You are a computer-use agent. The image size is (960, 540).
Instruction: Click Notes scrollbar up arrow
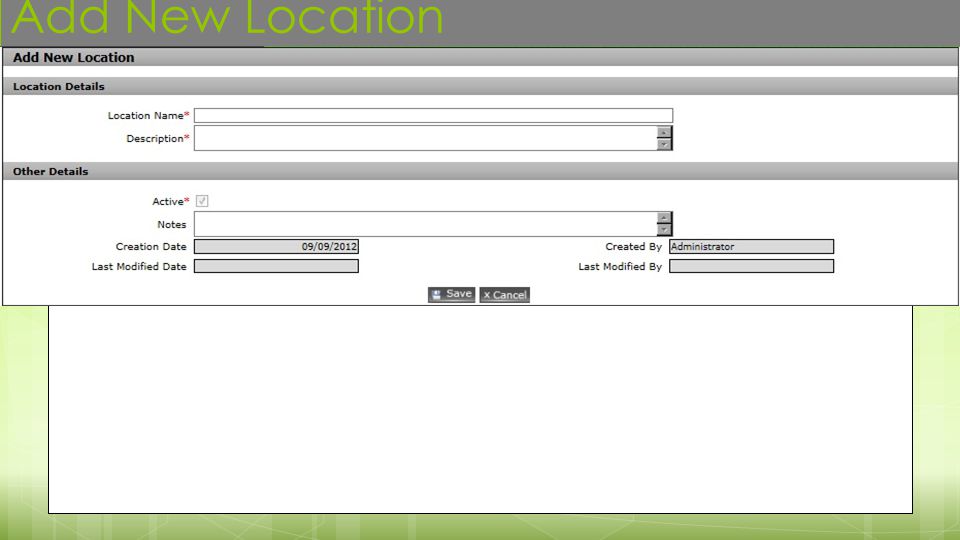click(x=664, y=218)
